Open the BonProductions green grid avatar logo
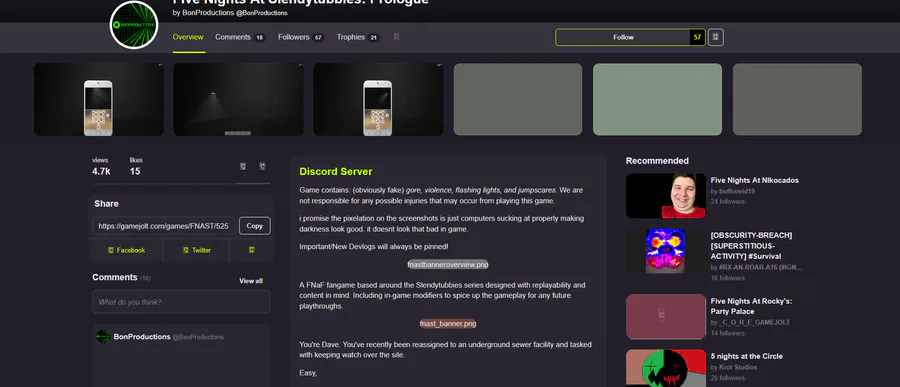Viewport: 900px width, 387px height. (x=134, y=25)
